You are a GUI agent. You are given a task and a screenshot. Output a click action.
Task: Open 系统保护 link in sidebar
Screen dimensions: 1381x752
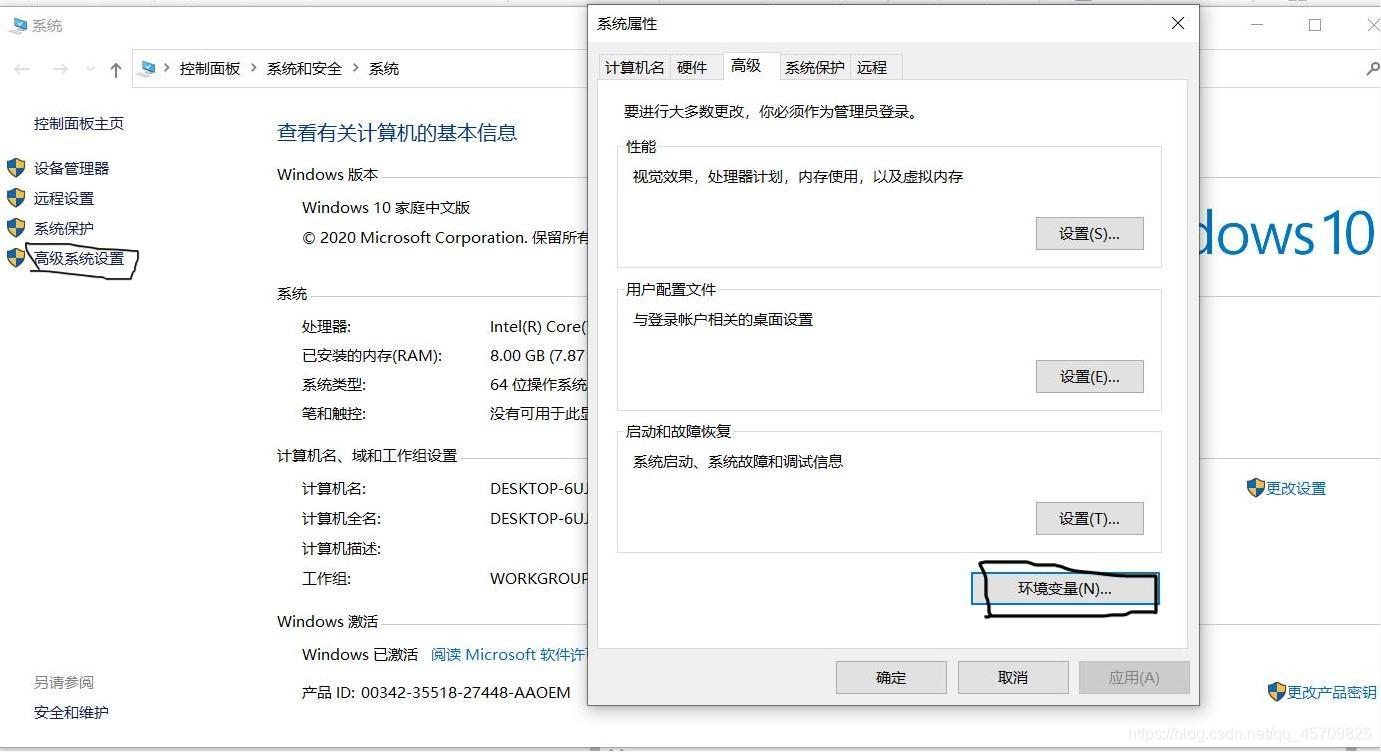click(64, 229)
